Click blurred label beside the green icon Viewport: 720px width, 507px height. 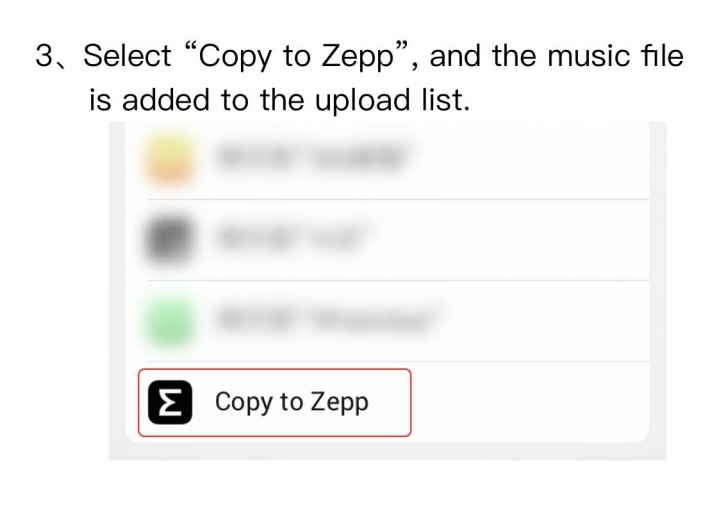(x=324, y=319)
